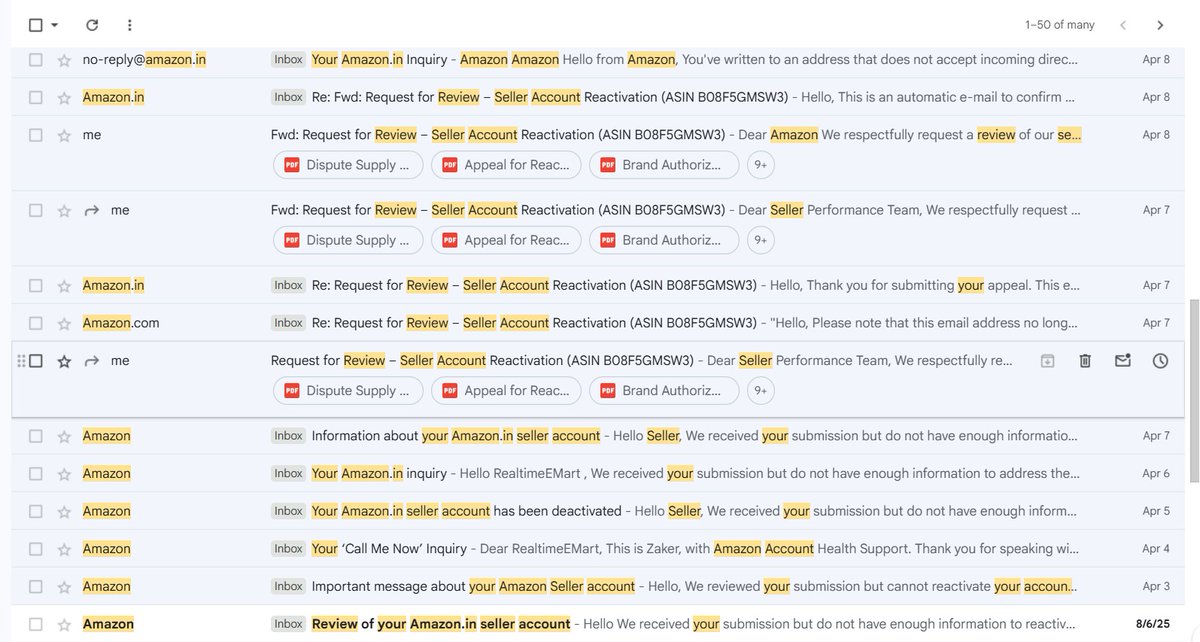Open Appeal for Reac PDF in Apr 8 Fwd email

506,165
